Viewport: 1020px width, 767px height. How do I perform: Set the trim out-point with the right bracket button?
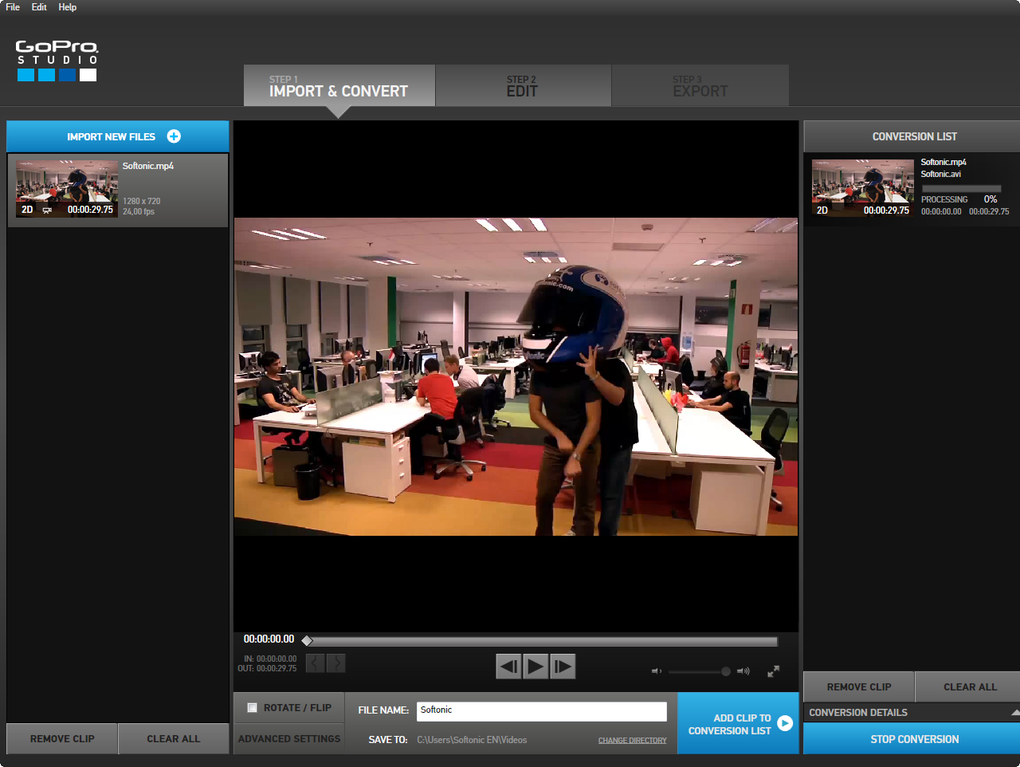pos(336,664)
